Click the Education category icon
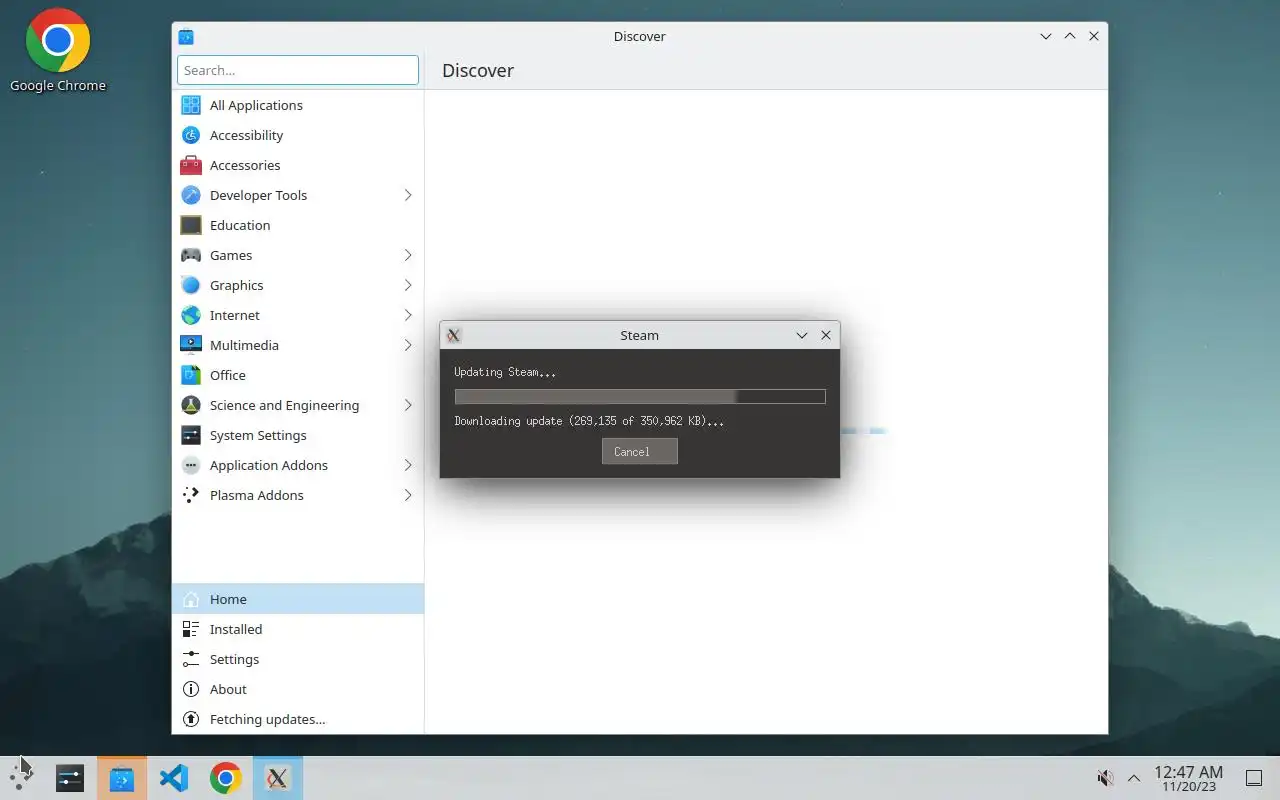The width and height of the screenshot is (1280, 800). pyautogui.click(x=191, y=225)
